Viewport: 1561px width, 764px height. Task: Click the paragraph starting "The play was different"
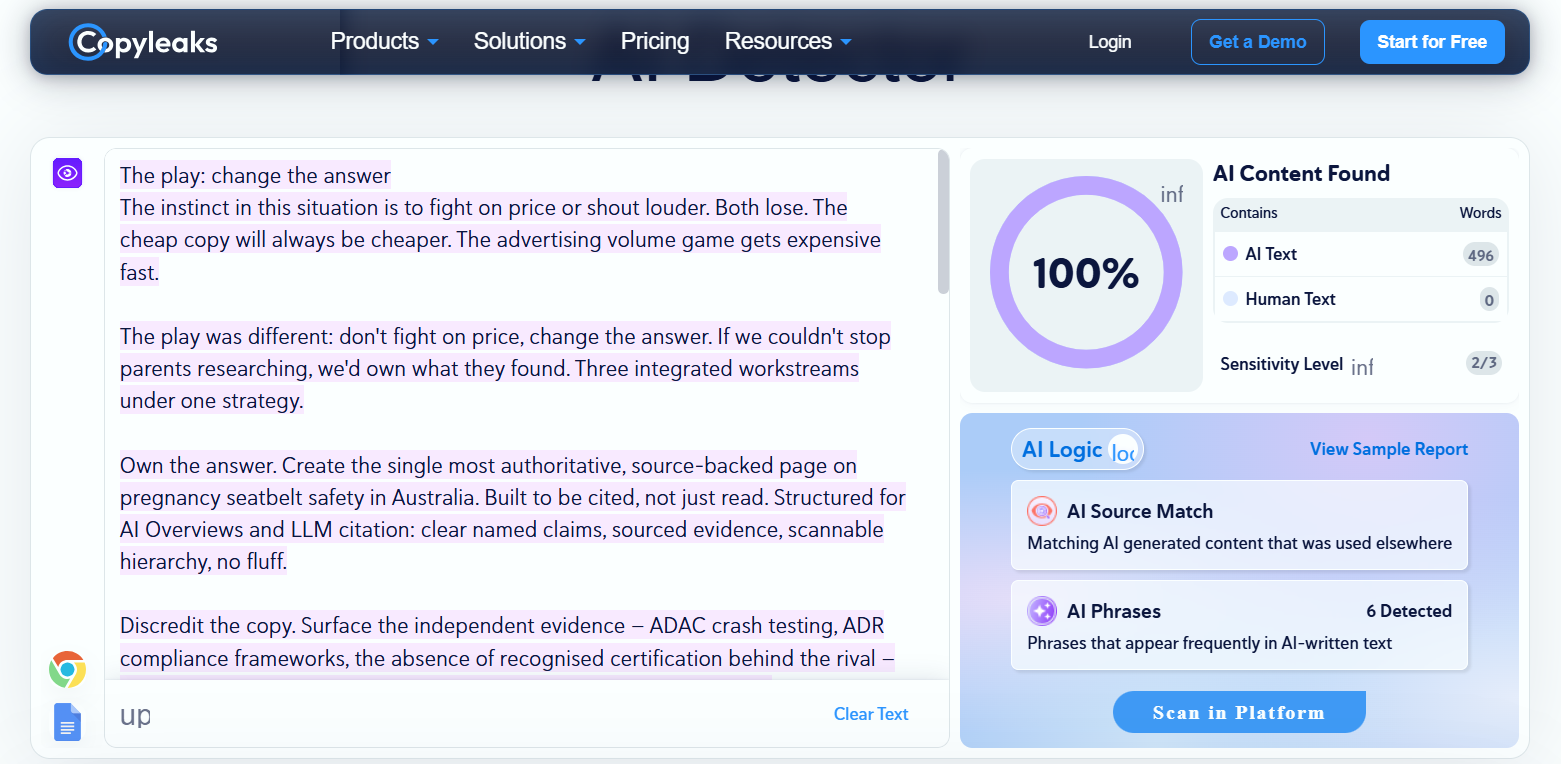coord(505,369)
